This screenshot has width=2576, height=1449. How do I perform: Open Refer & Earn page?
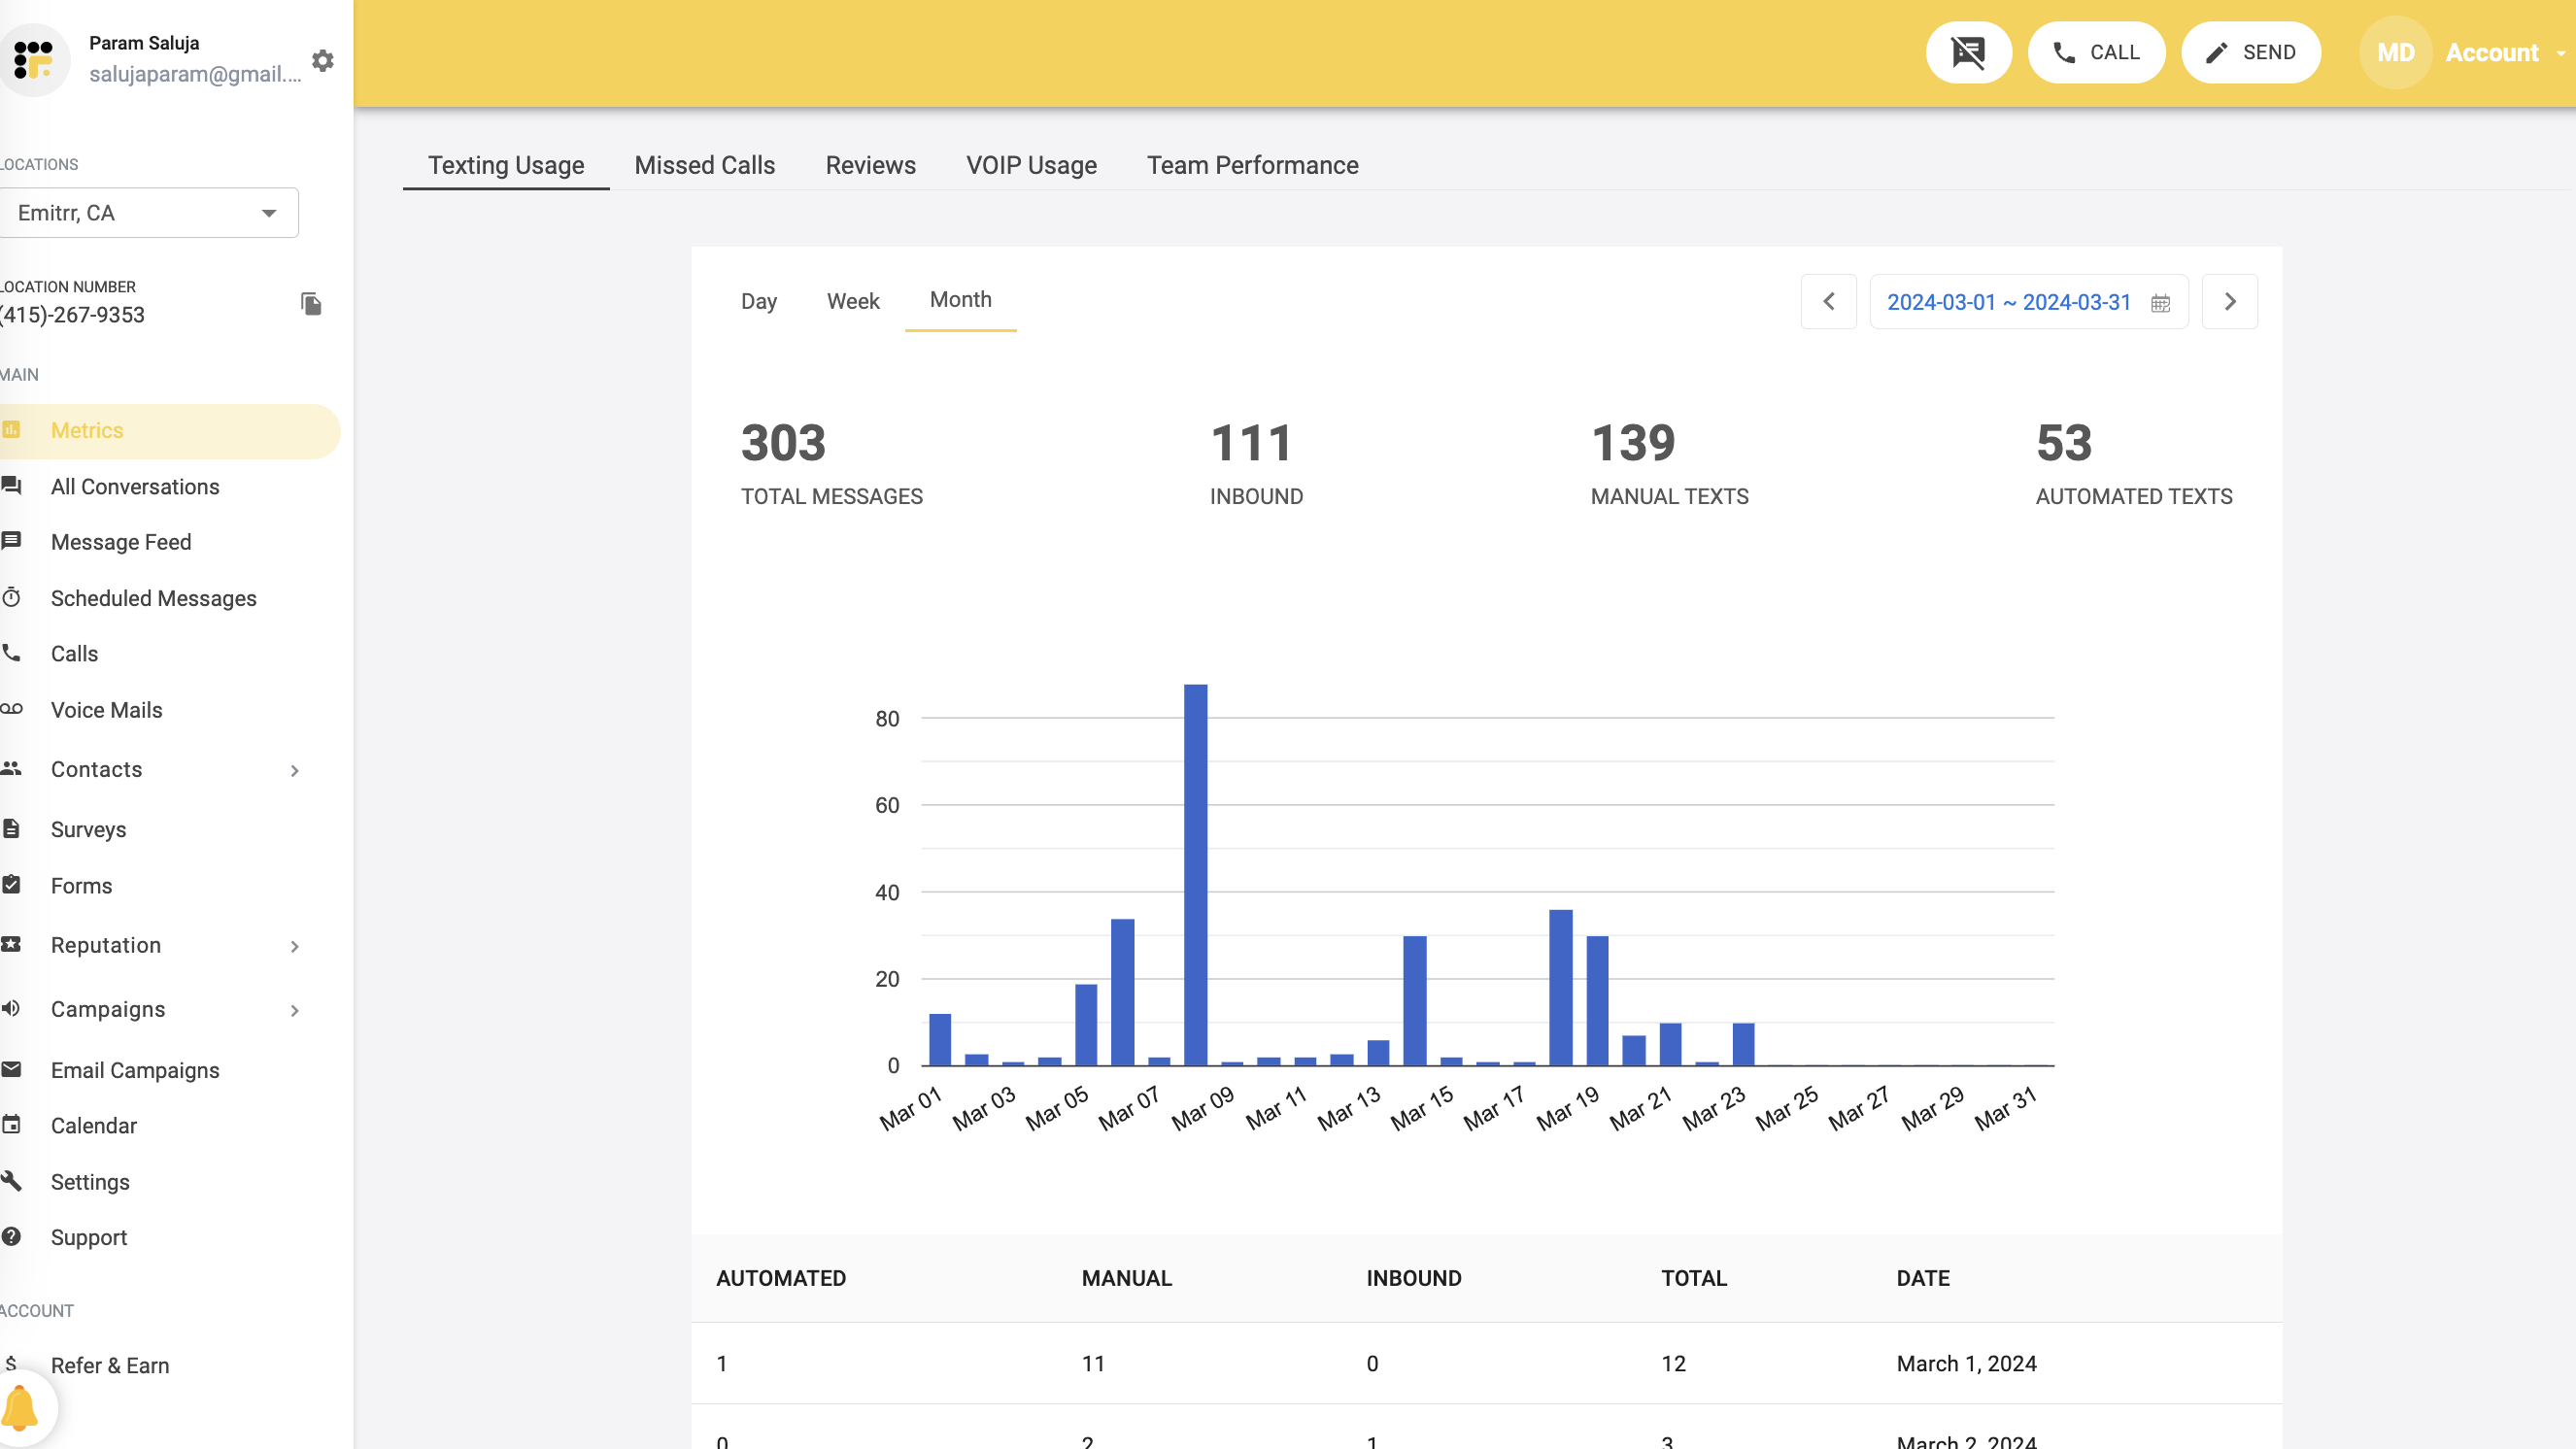point(110,1365)
